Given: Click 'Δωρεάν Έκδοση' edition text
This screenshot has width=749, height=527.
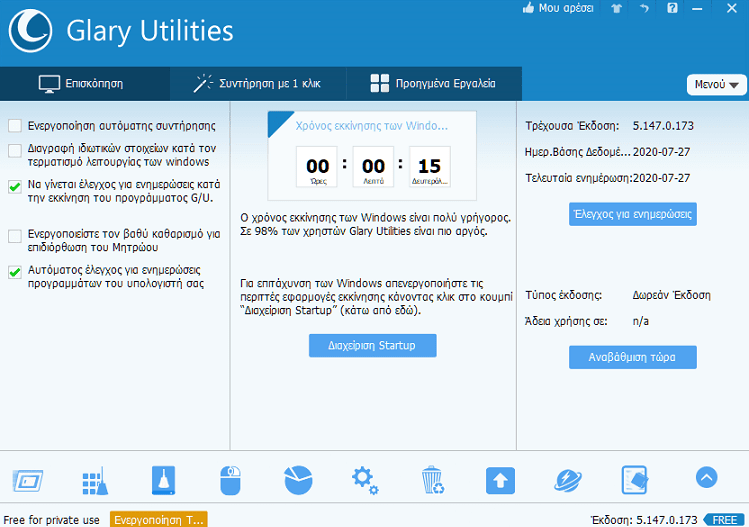Looking at the screenshot, I should tap(671, 295).
